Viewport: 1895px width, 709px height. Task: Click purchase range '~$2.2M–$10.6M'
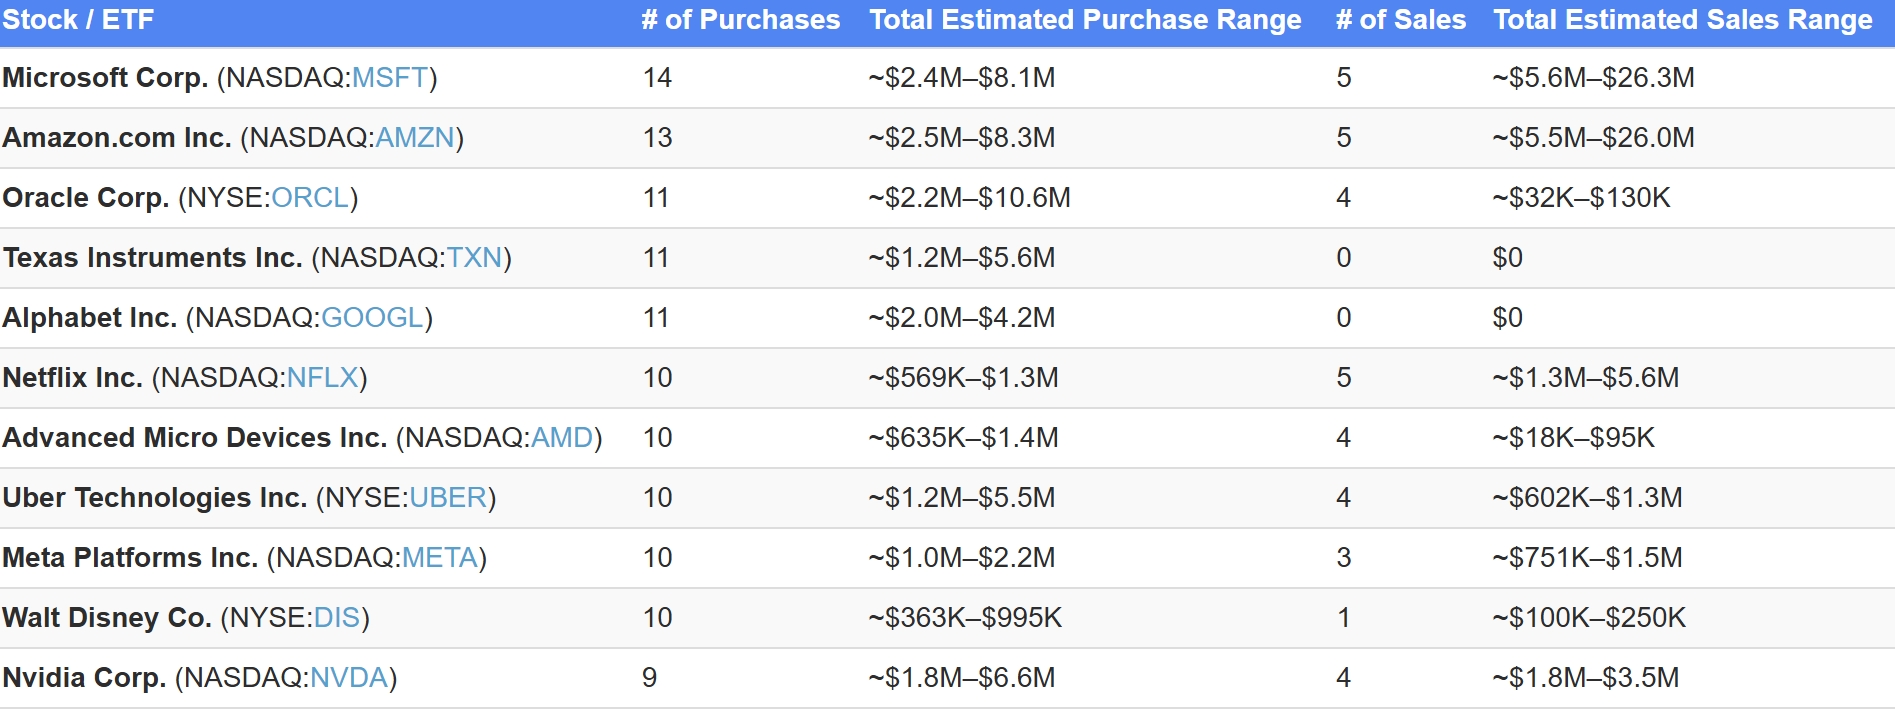[970, 198]
